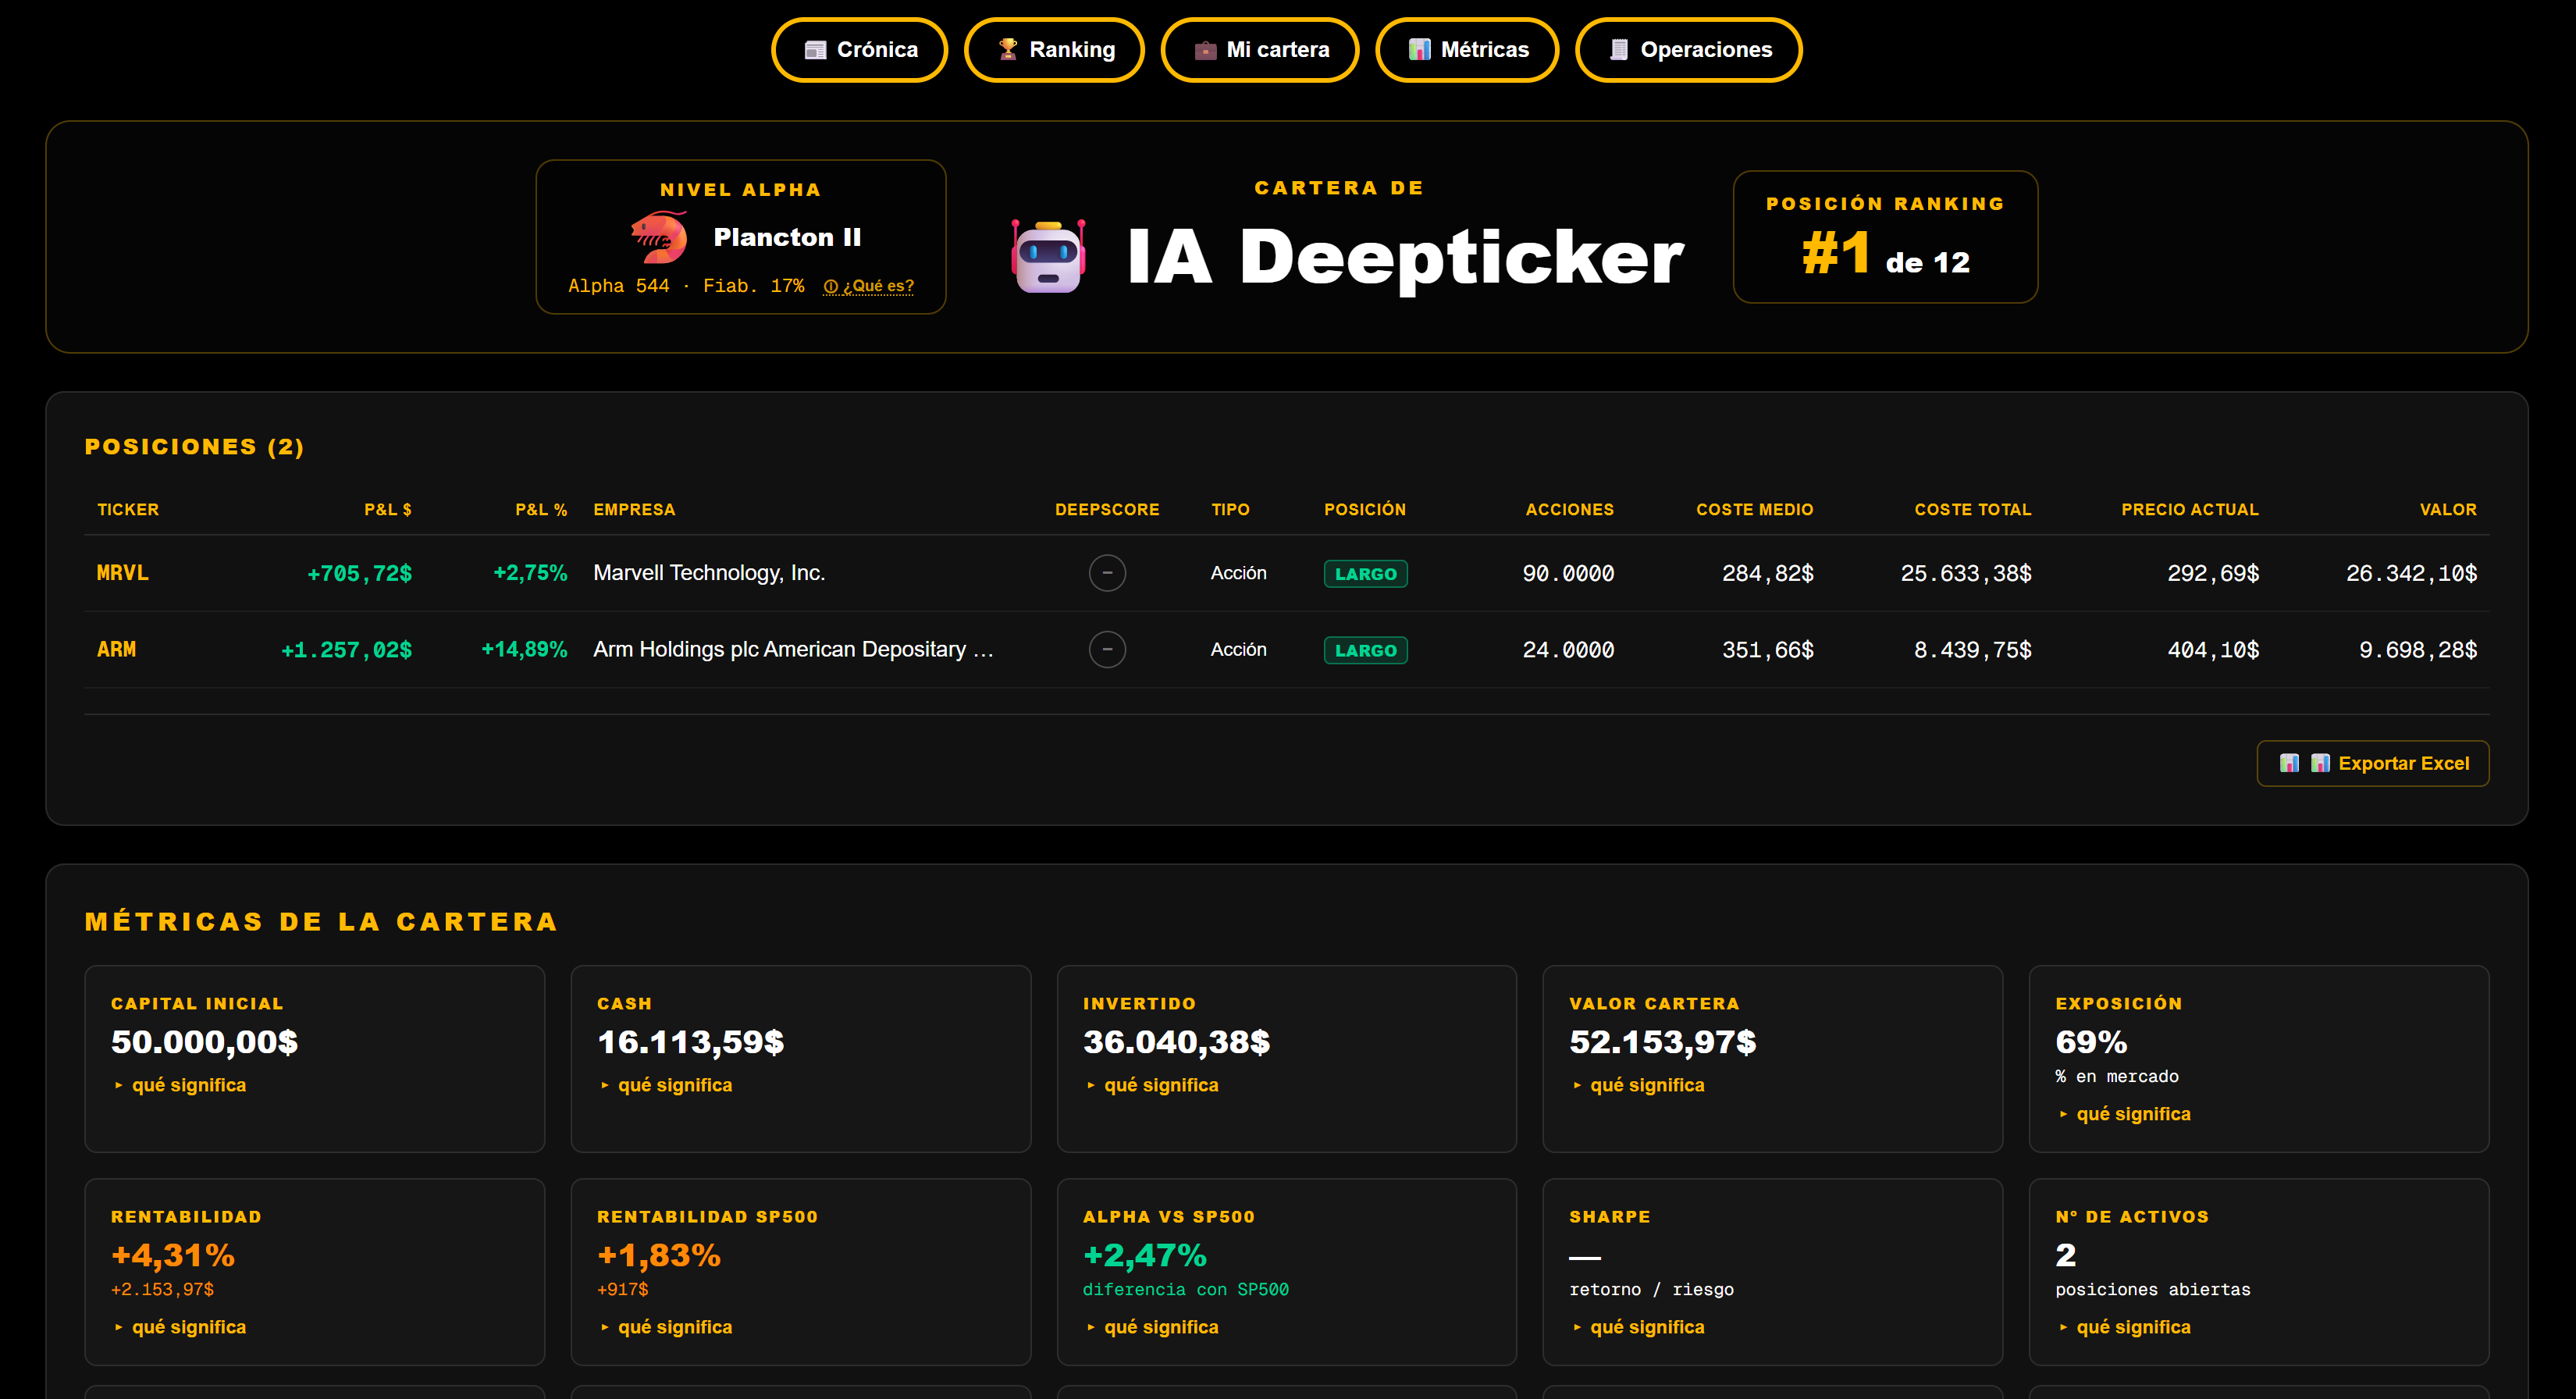Click the +1.257,02$ P&L value
The height and width of the screenshot is (1399, 2576).
coord(346,651)
